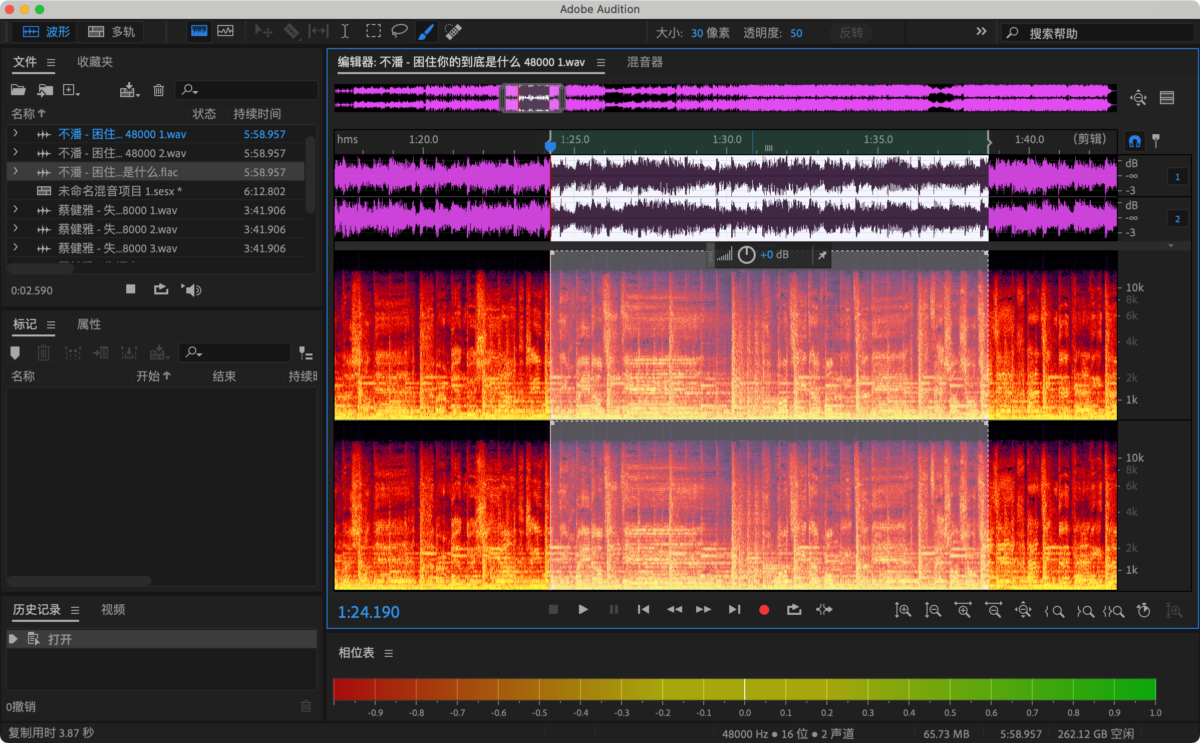Screen dimensions: 1200x743
Task: Click the 反转 button
Action: [851, 32]
